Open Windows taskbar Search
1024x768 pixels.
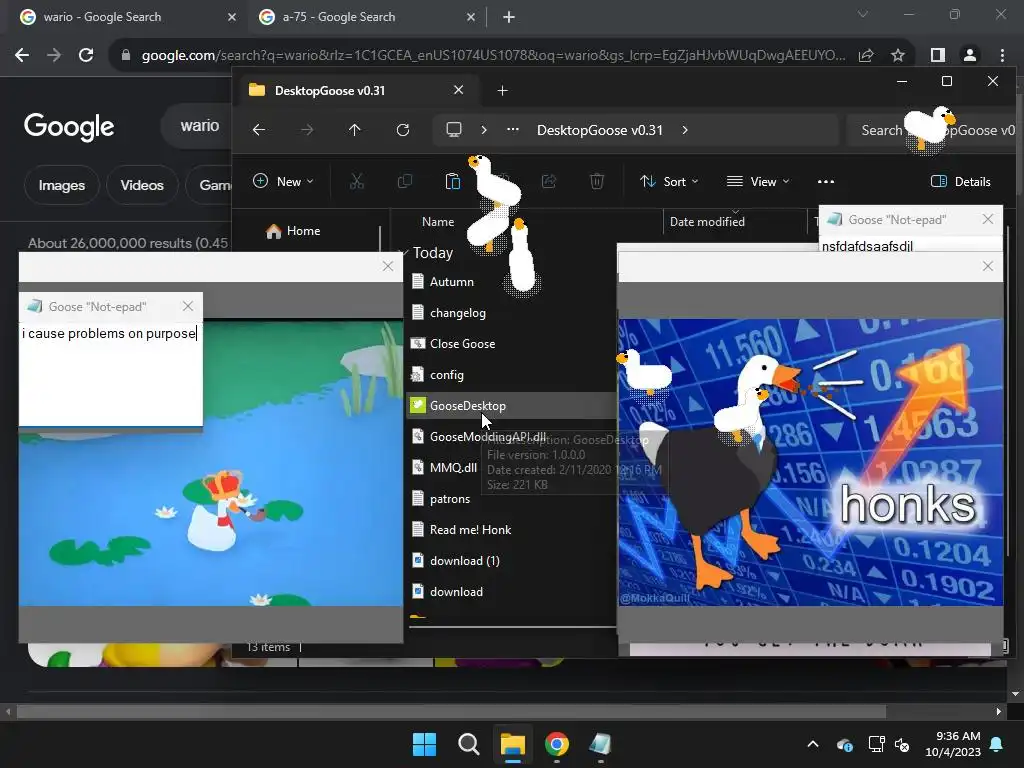coord(468,744)
